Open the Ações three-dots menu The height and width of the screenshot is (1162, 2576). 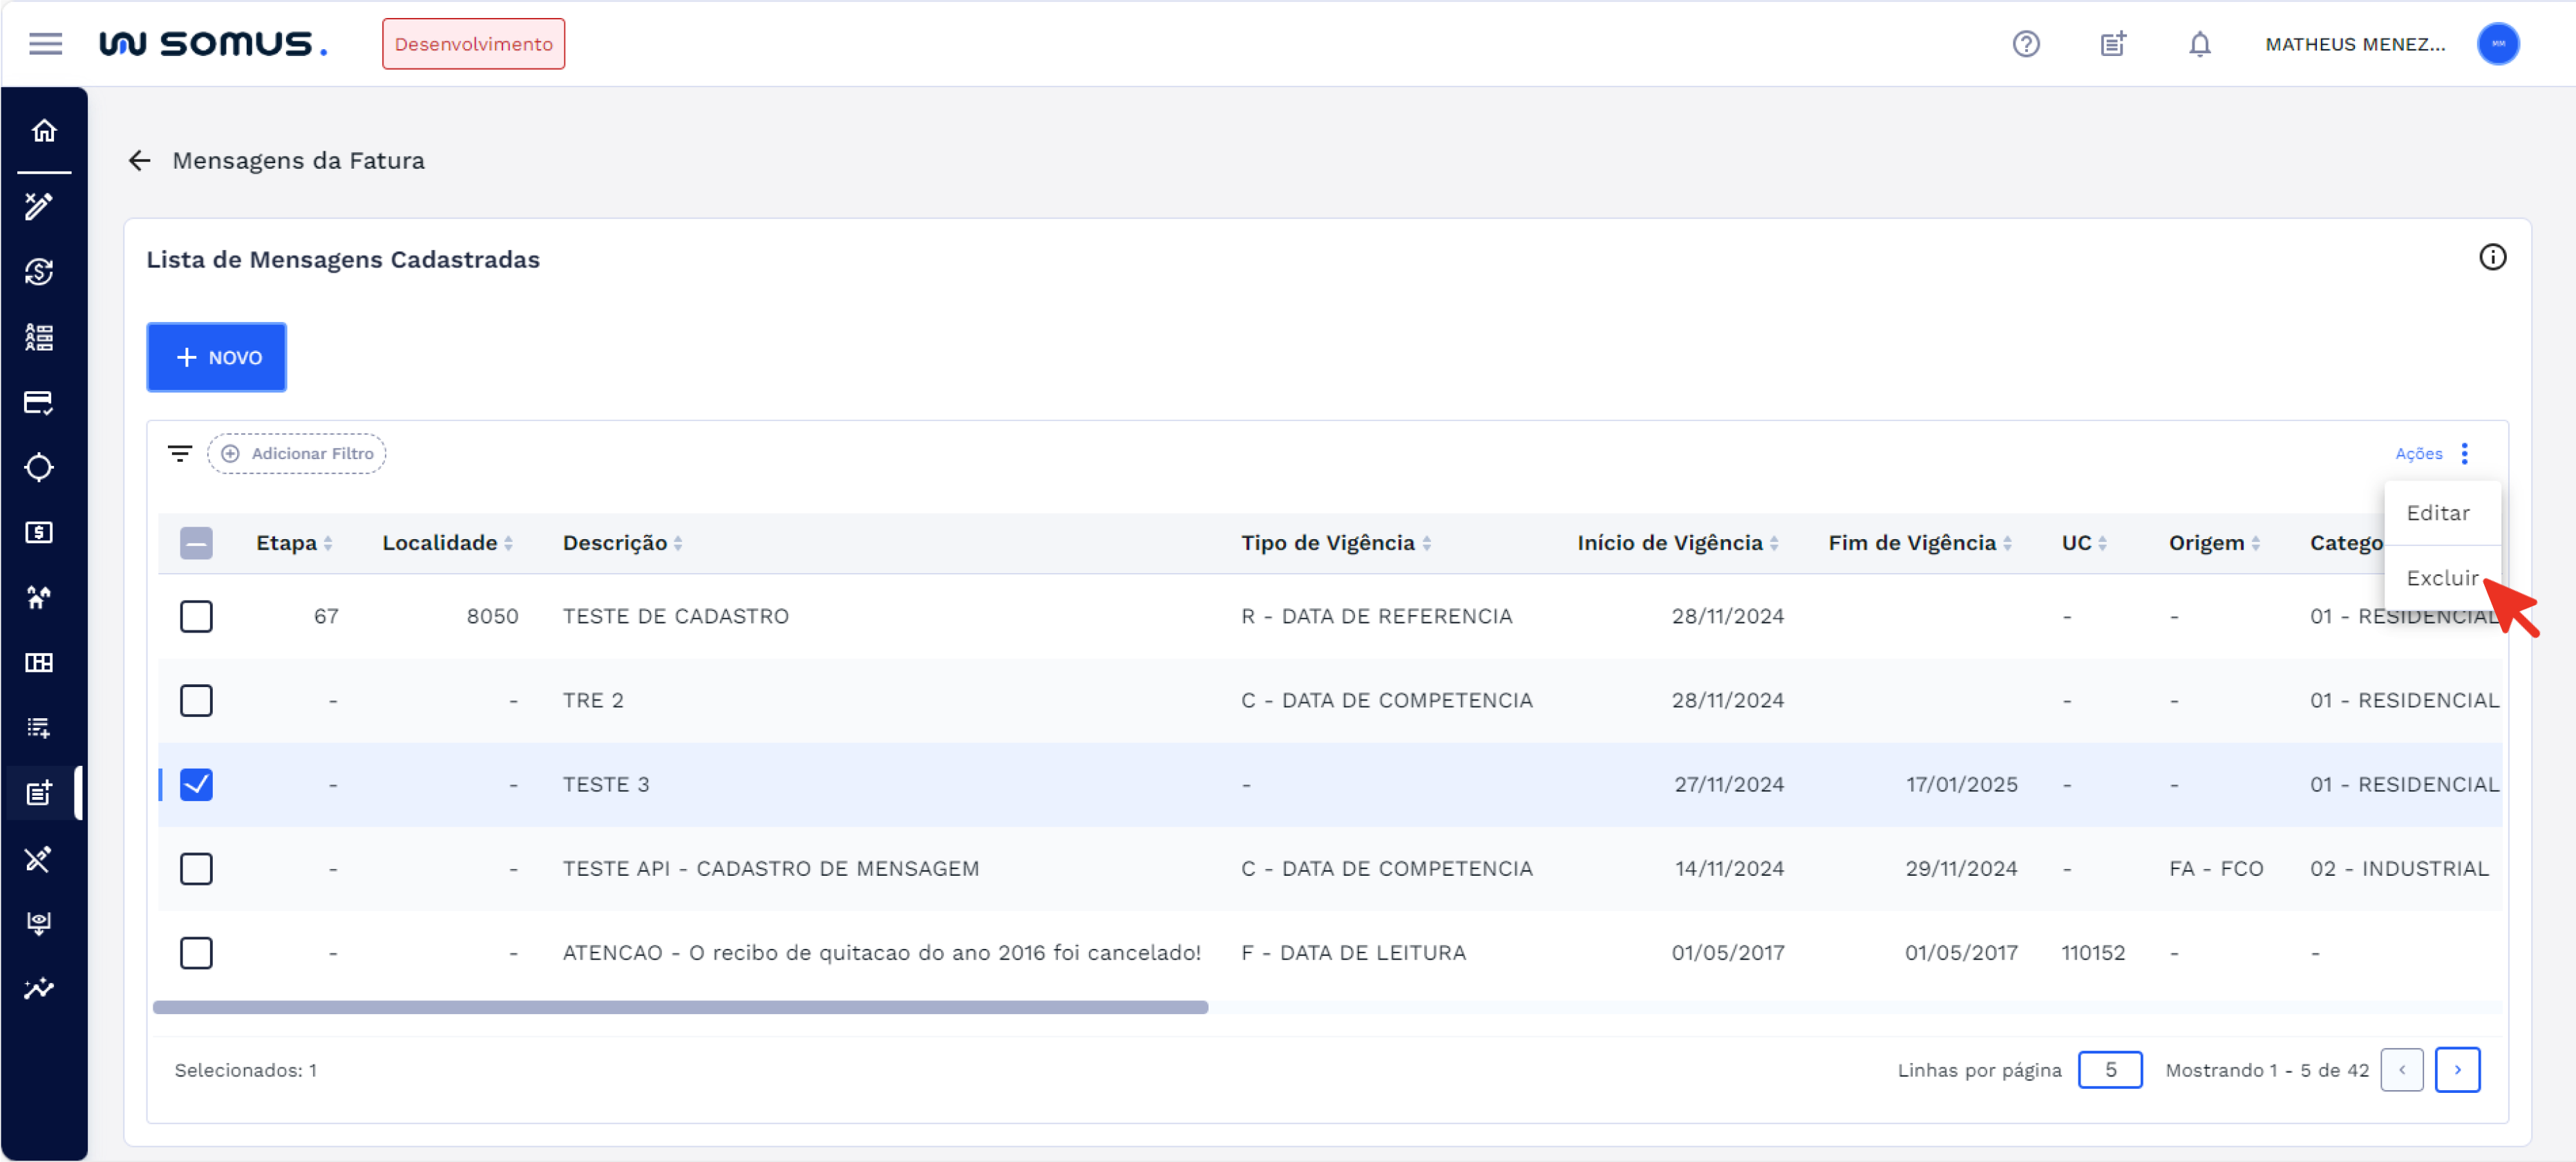point(2464,454)
